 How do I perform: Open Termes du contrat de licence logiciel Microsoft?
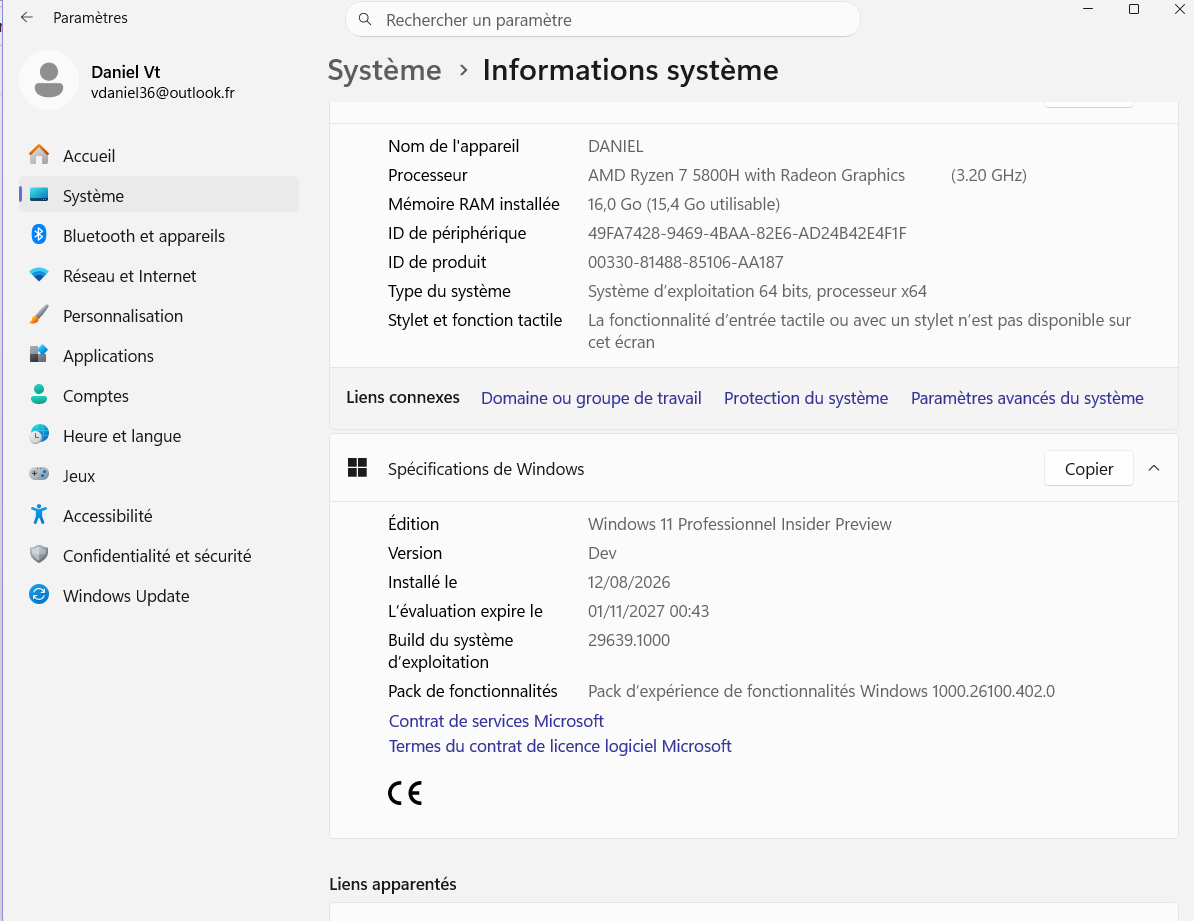tap(560, 746)
